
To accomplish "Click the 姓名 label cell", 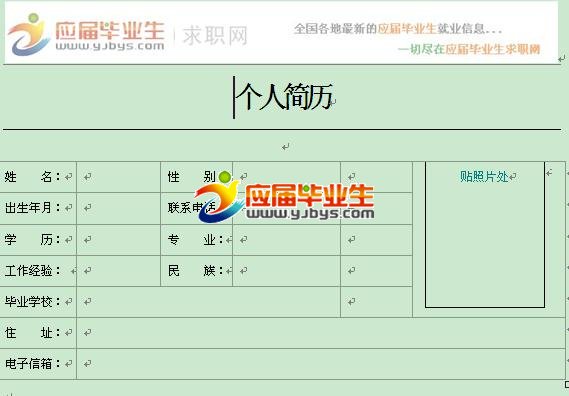I will (x=38, y=177).
